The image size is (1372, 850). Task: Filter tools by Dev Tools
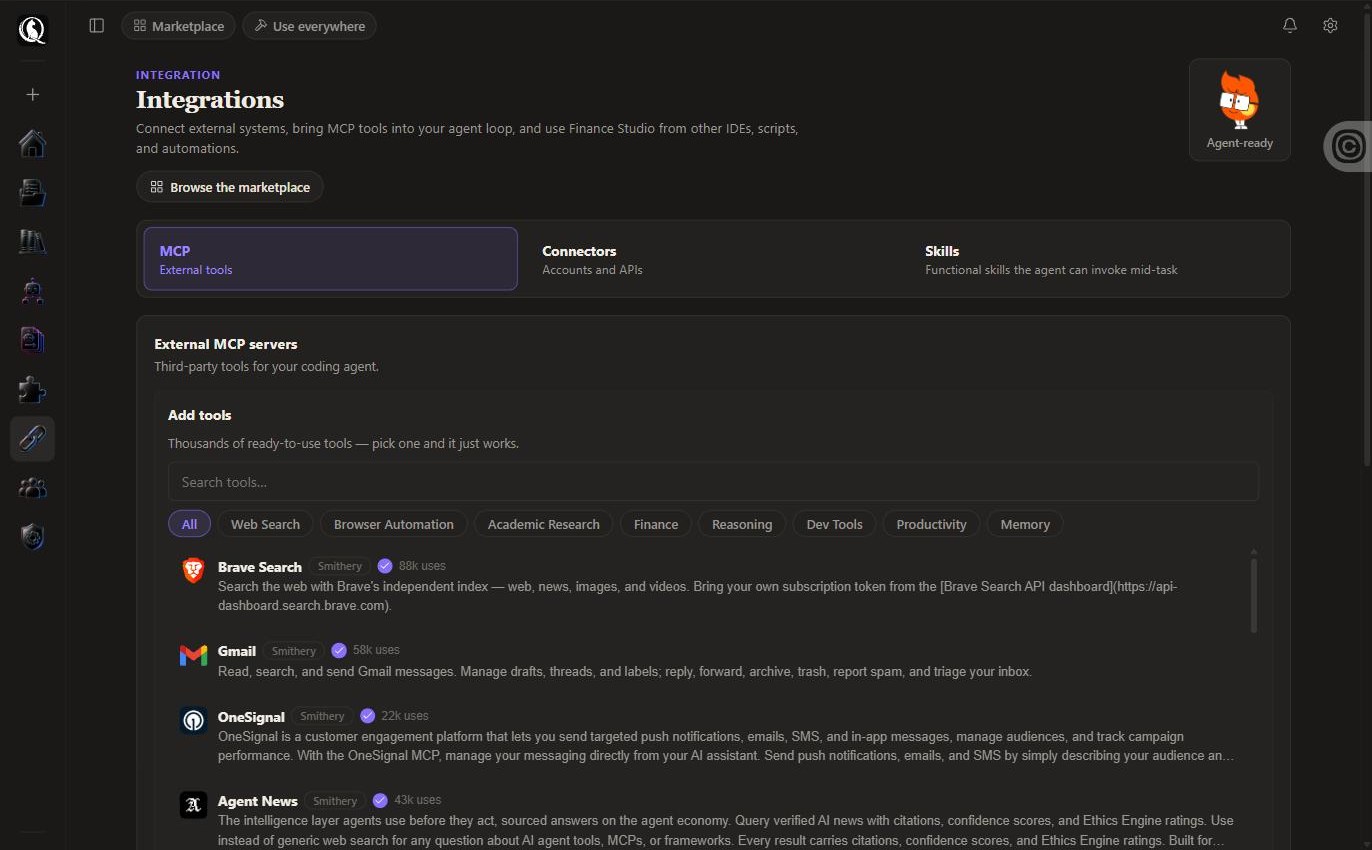[x=834, y=524]
